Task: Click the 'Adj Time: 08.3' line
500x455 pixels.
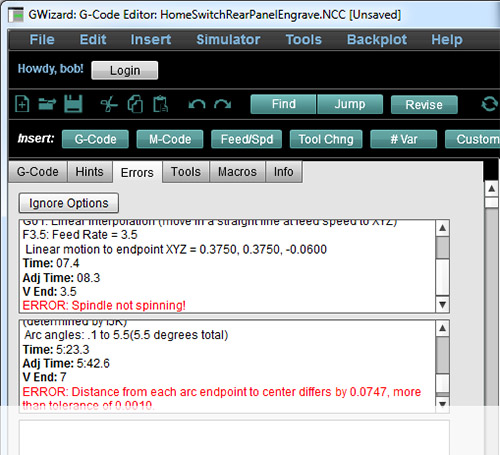Action: [61, 278]
